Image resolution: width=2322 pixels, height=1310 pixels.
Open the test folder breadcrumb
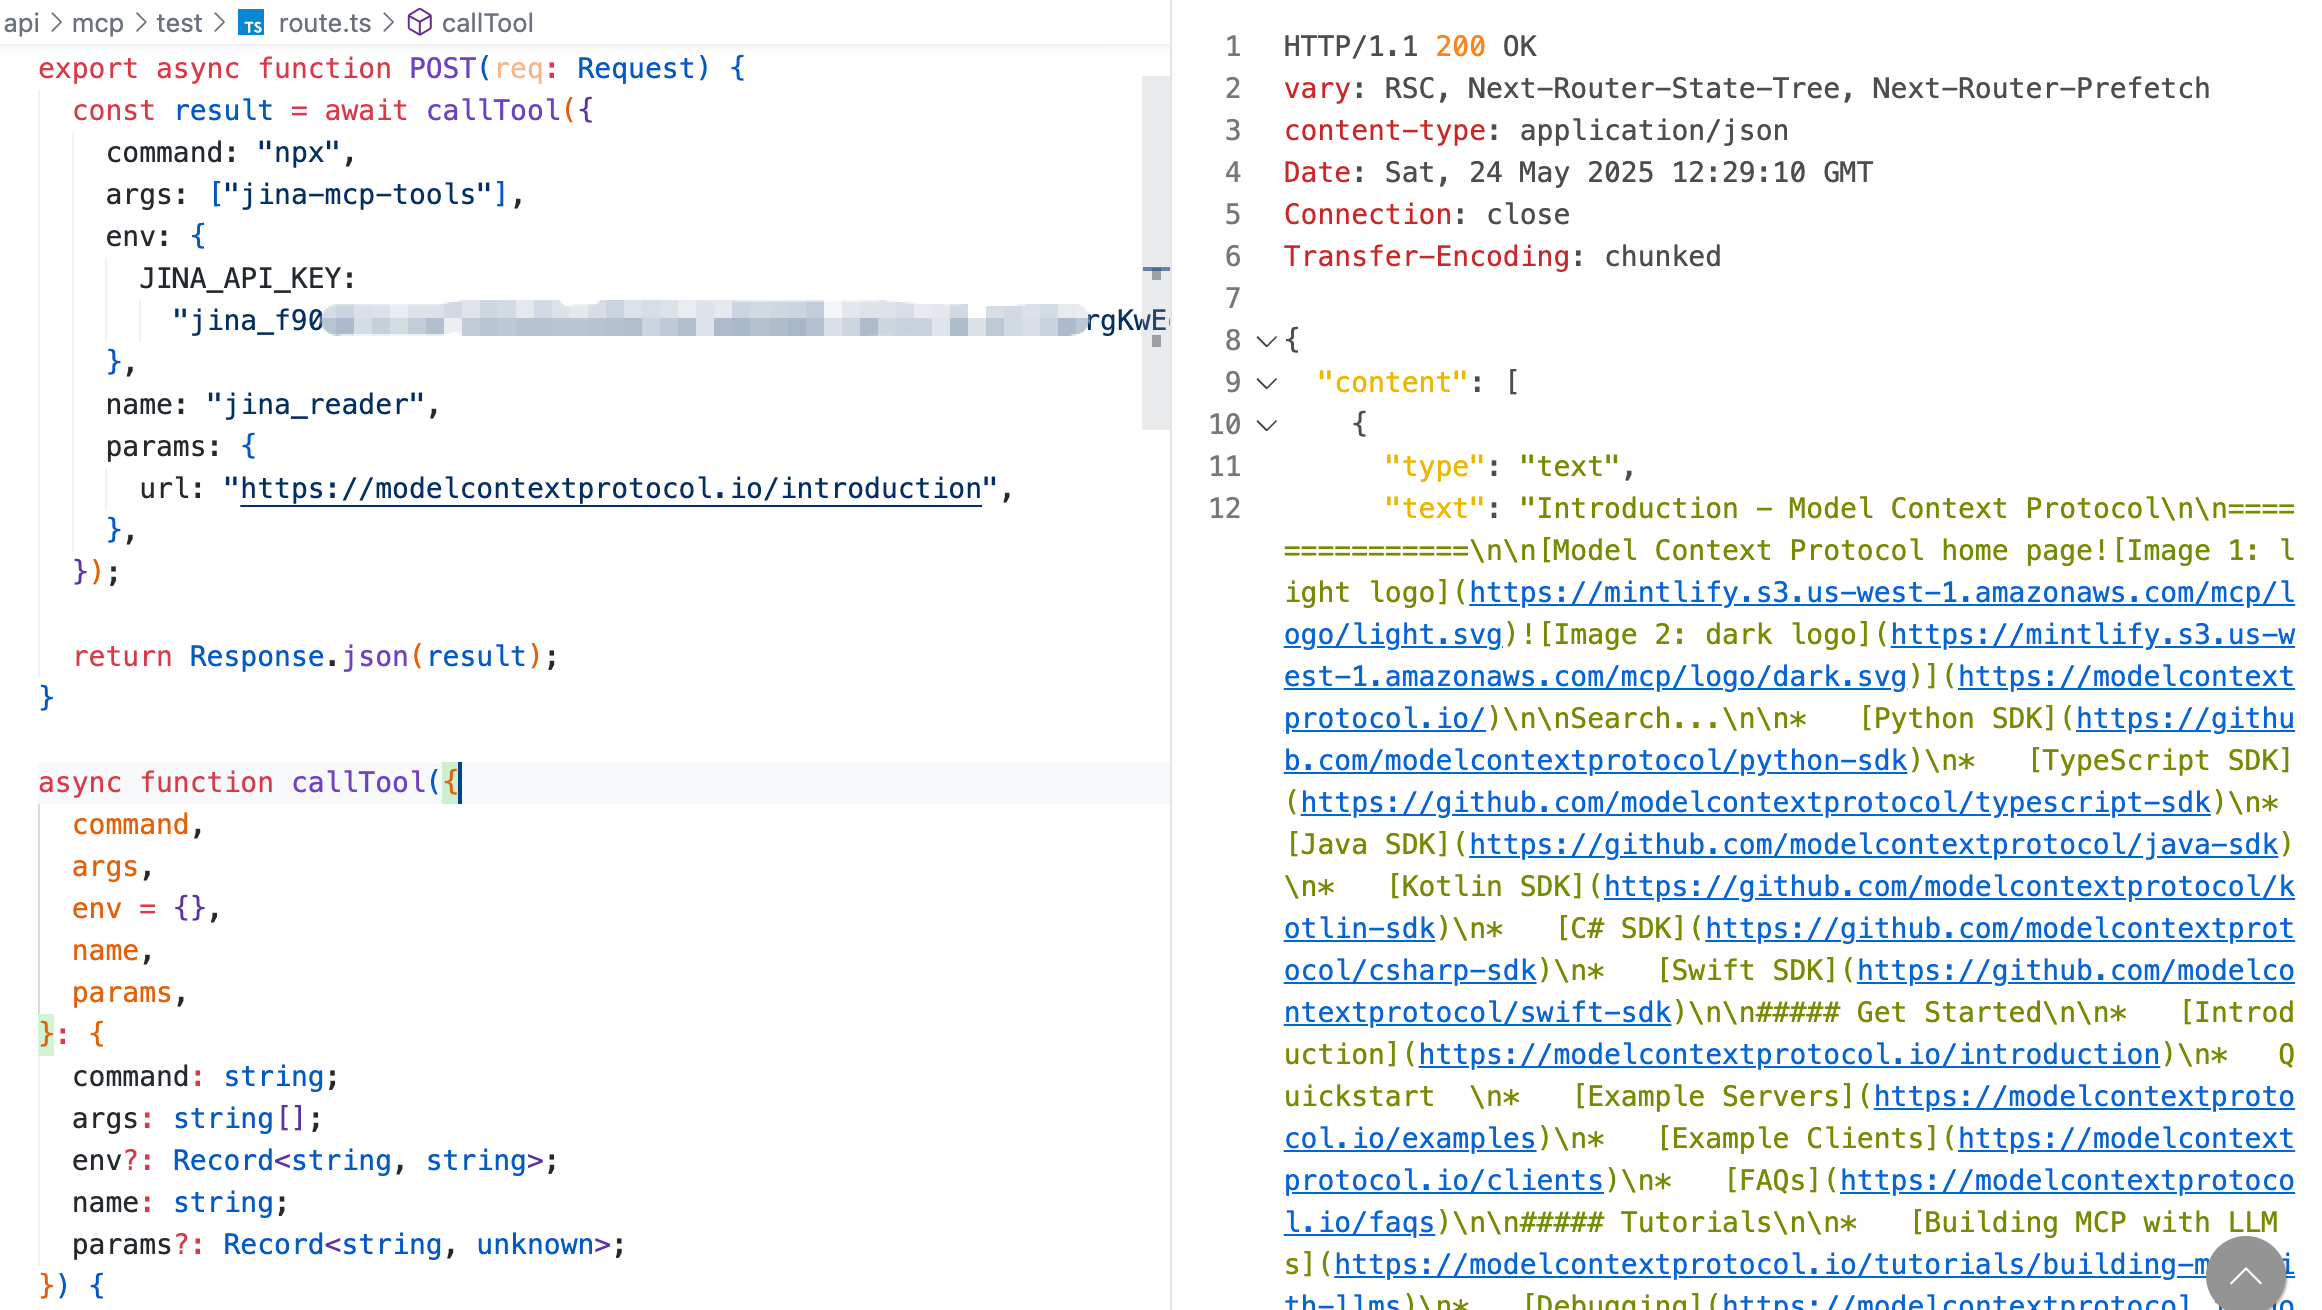pyautogui.click(x=179, y=22)
